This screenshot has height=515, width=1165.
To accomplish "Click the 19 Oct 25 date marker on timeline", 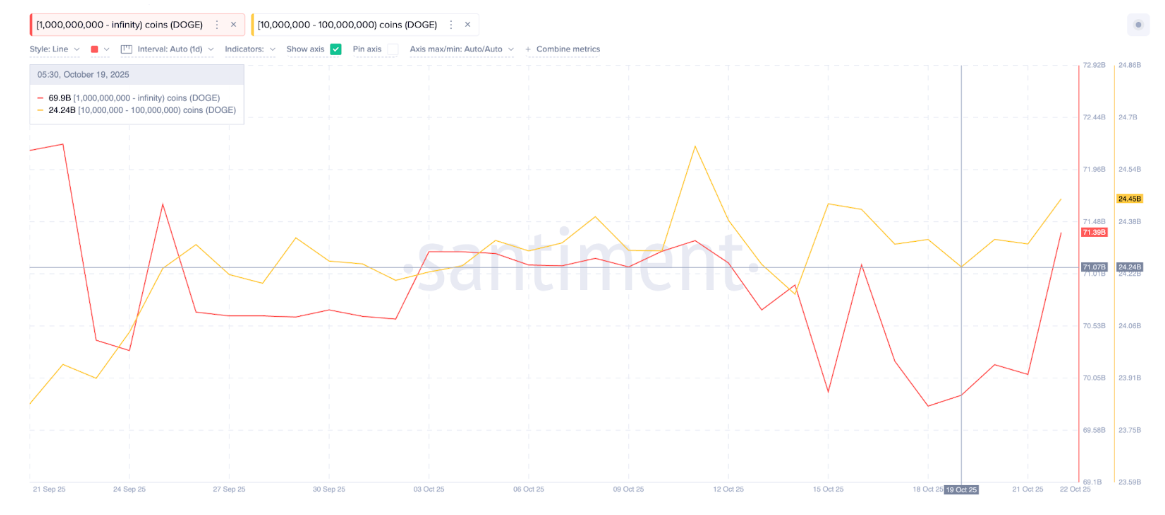I will click(961, 489).
